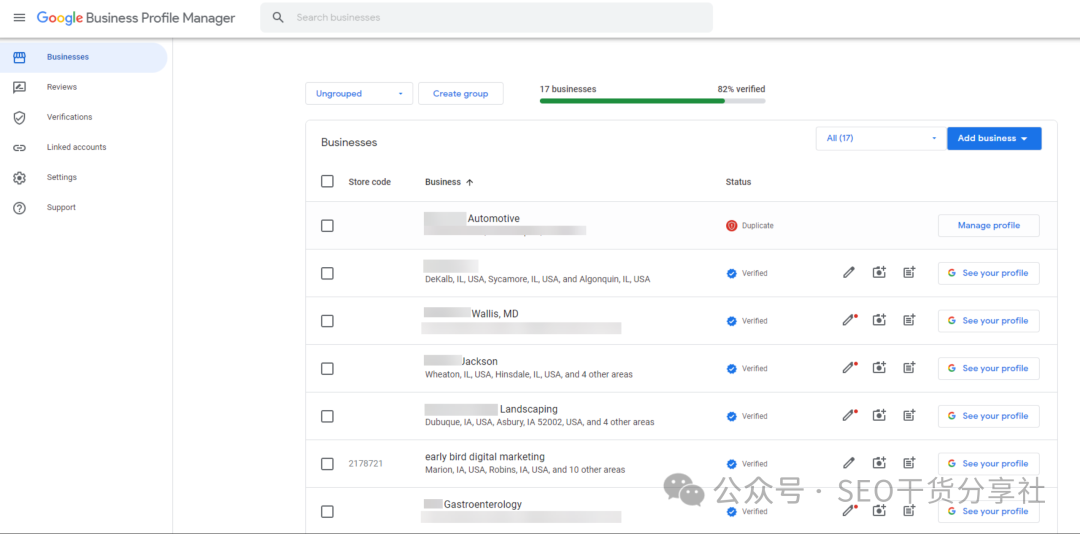This screenshot has width=1080, height=534.
Task: Click See your profile for early bird digital marketing
Action: [x=988, y=463]
